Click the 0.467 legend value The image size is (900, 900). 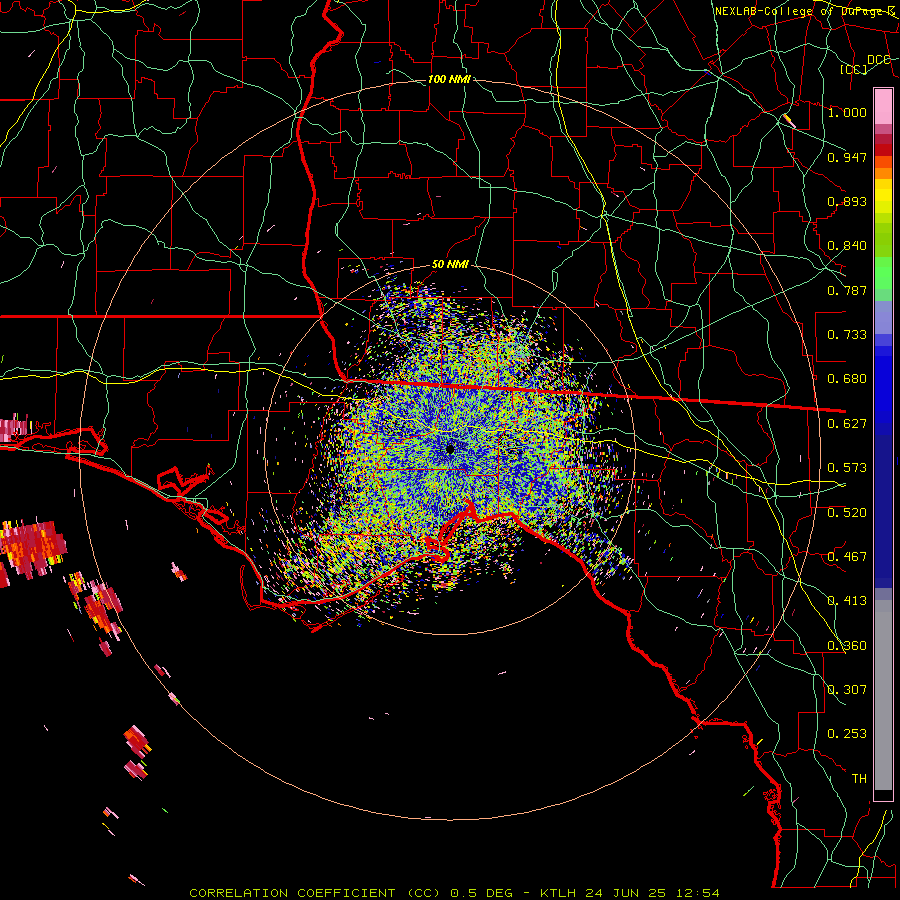(847, 557)
